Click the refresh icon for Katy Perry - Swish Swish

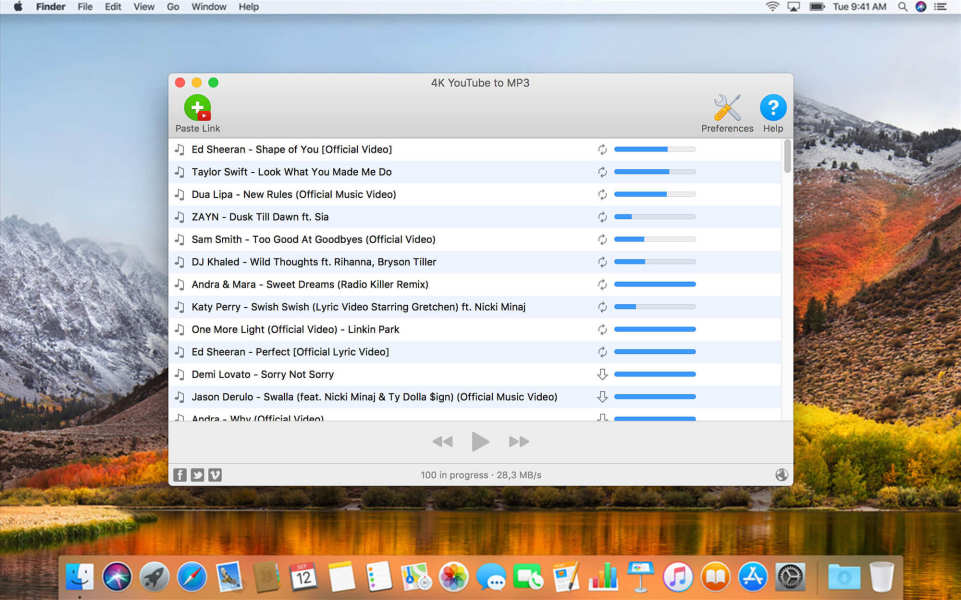point(602,307)
